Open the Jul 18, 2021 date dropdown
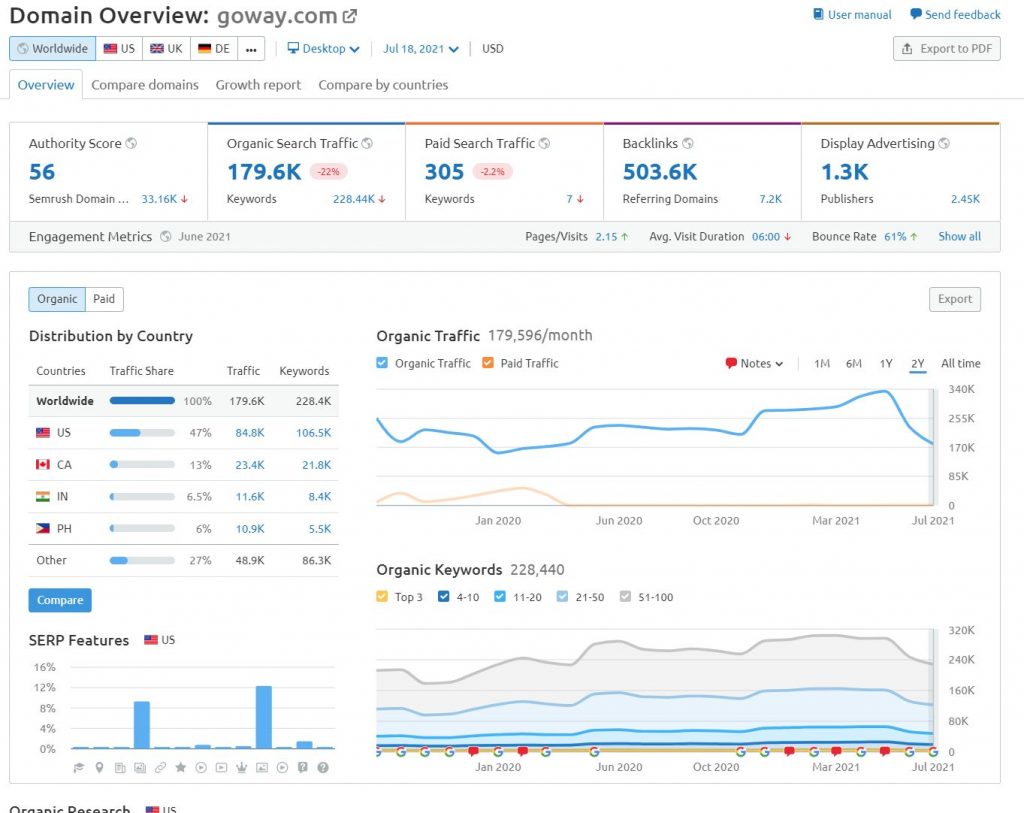The image size is (1024, 813). [x=421, y=49]
